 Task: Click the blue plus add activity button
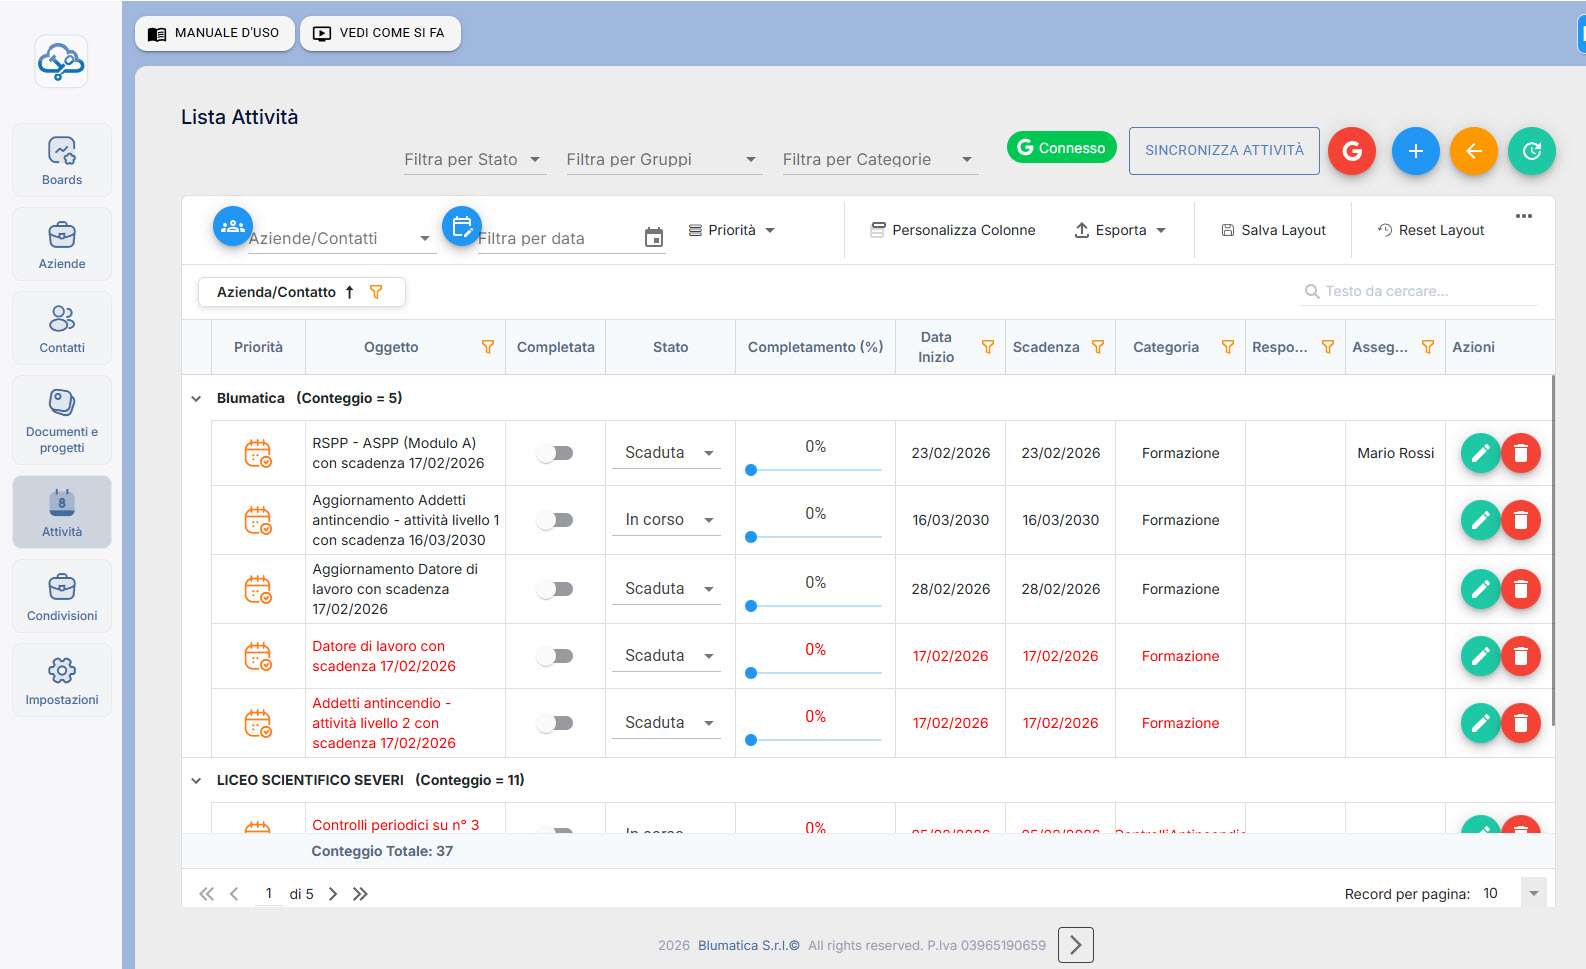[x=1415, y=151]
